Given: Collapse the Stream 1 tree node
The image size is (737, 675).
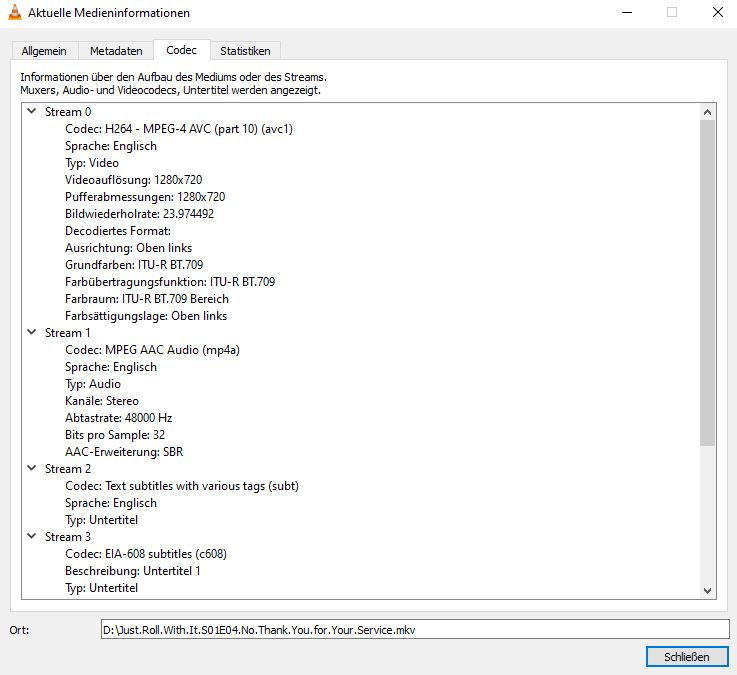Looking at the screenshot, I should click(32, 333).
